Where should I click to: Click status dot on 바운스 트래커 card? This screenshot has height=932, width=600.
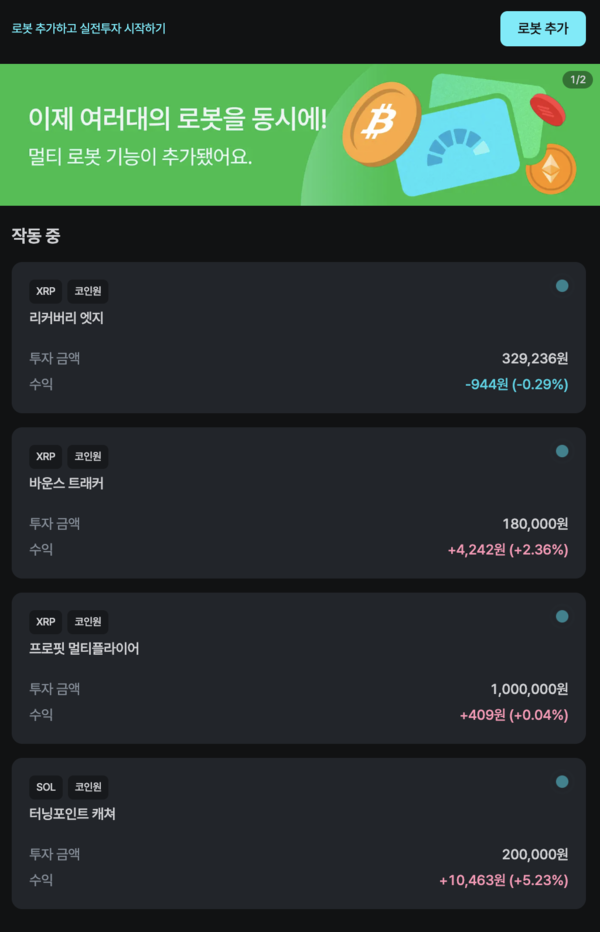[x=562, y=452]
